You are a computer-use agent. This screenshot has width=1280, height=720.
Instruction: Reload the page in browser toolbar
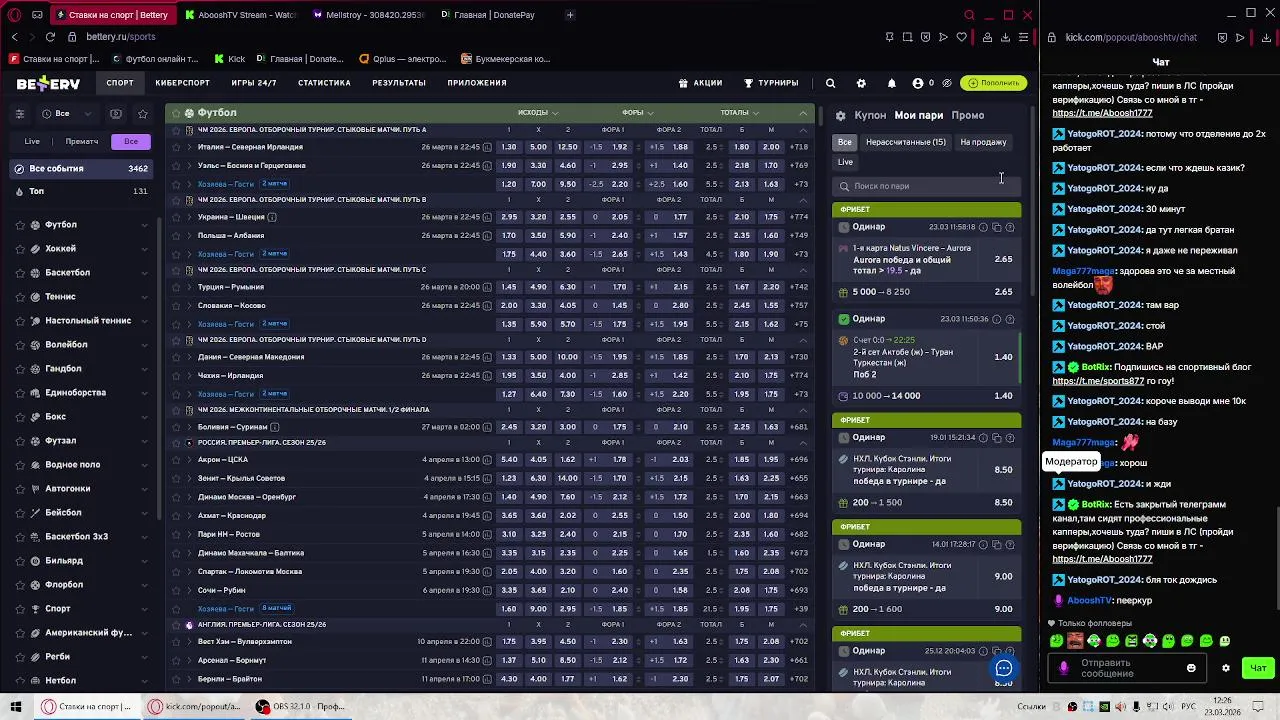[50, 37]
